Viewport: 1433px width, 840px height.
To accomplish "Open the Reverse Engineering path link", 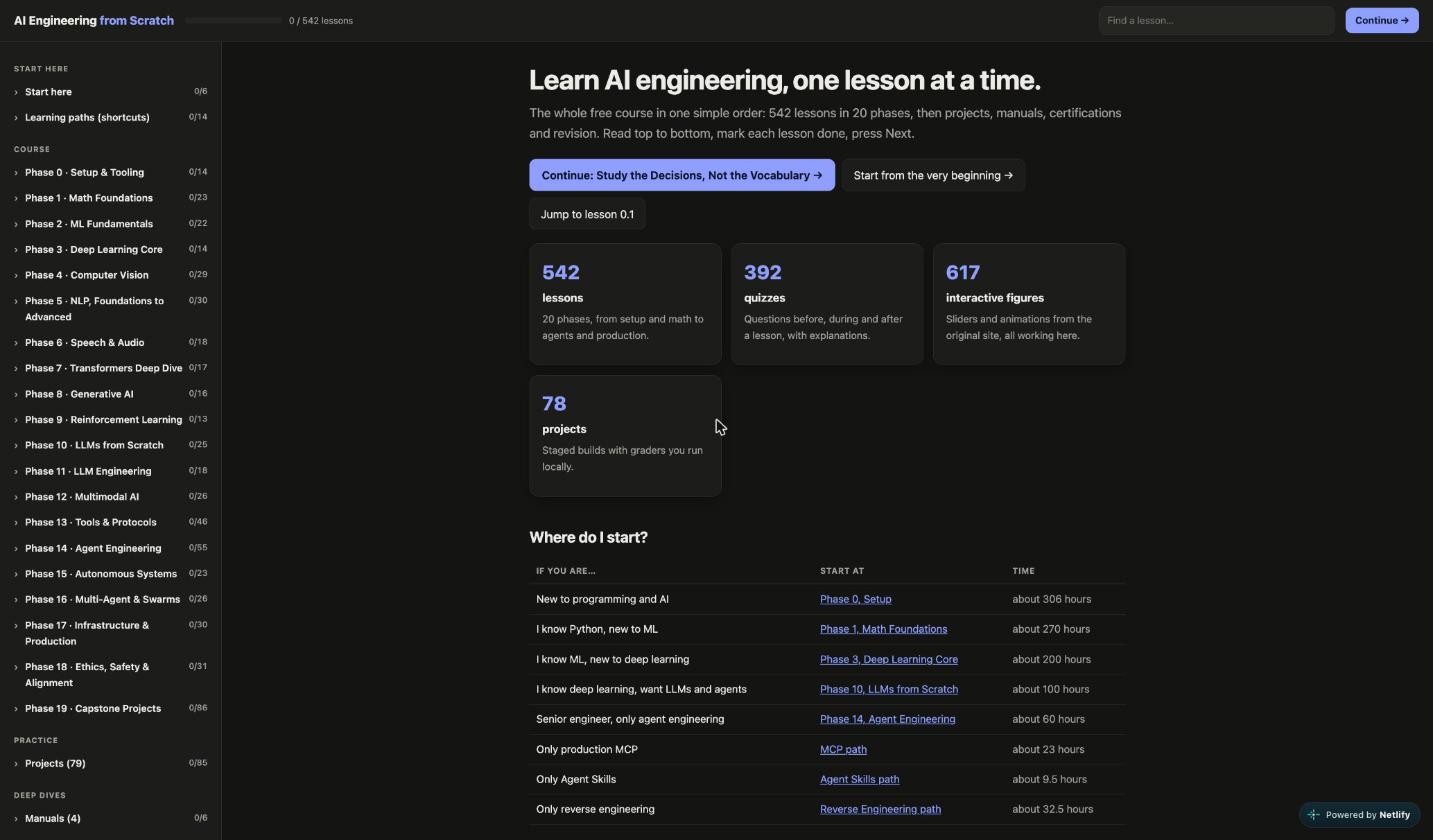I will pyautogui.click(x=880, y=809).
